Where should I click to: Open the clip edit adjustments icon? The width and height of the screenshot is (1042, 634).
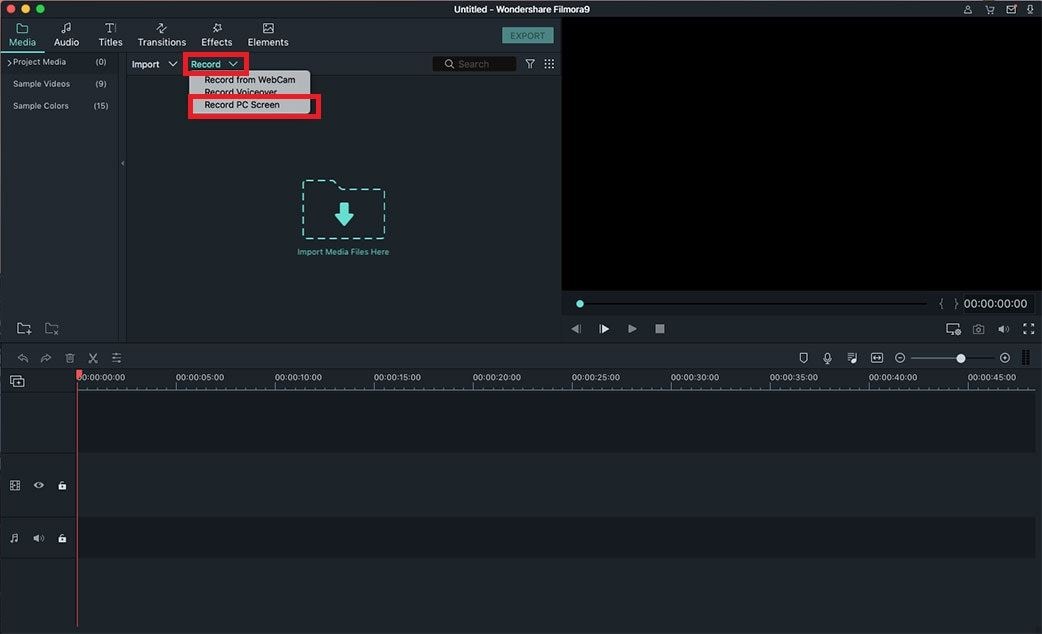click(x=116, y=358)
